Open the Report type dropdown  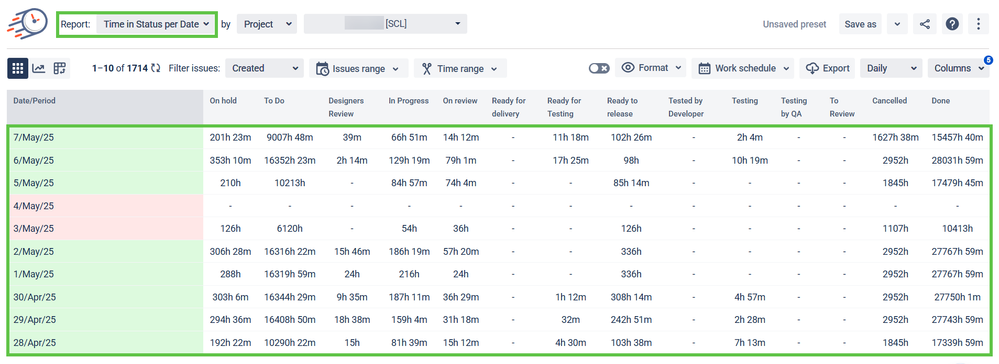[x=156, y=24]
